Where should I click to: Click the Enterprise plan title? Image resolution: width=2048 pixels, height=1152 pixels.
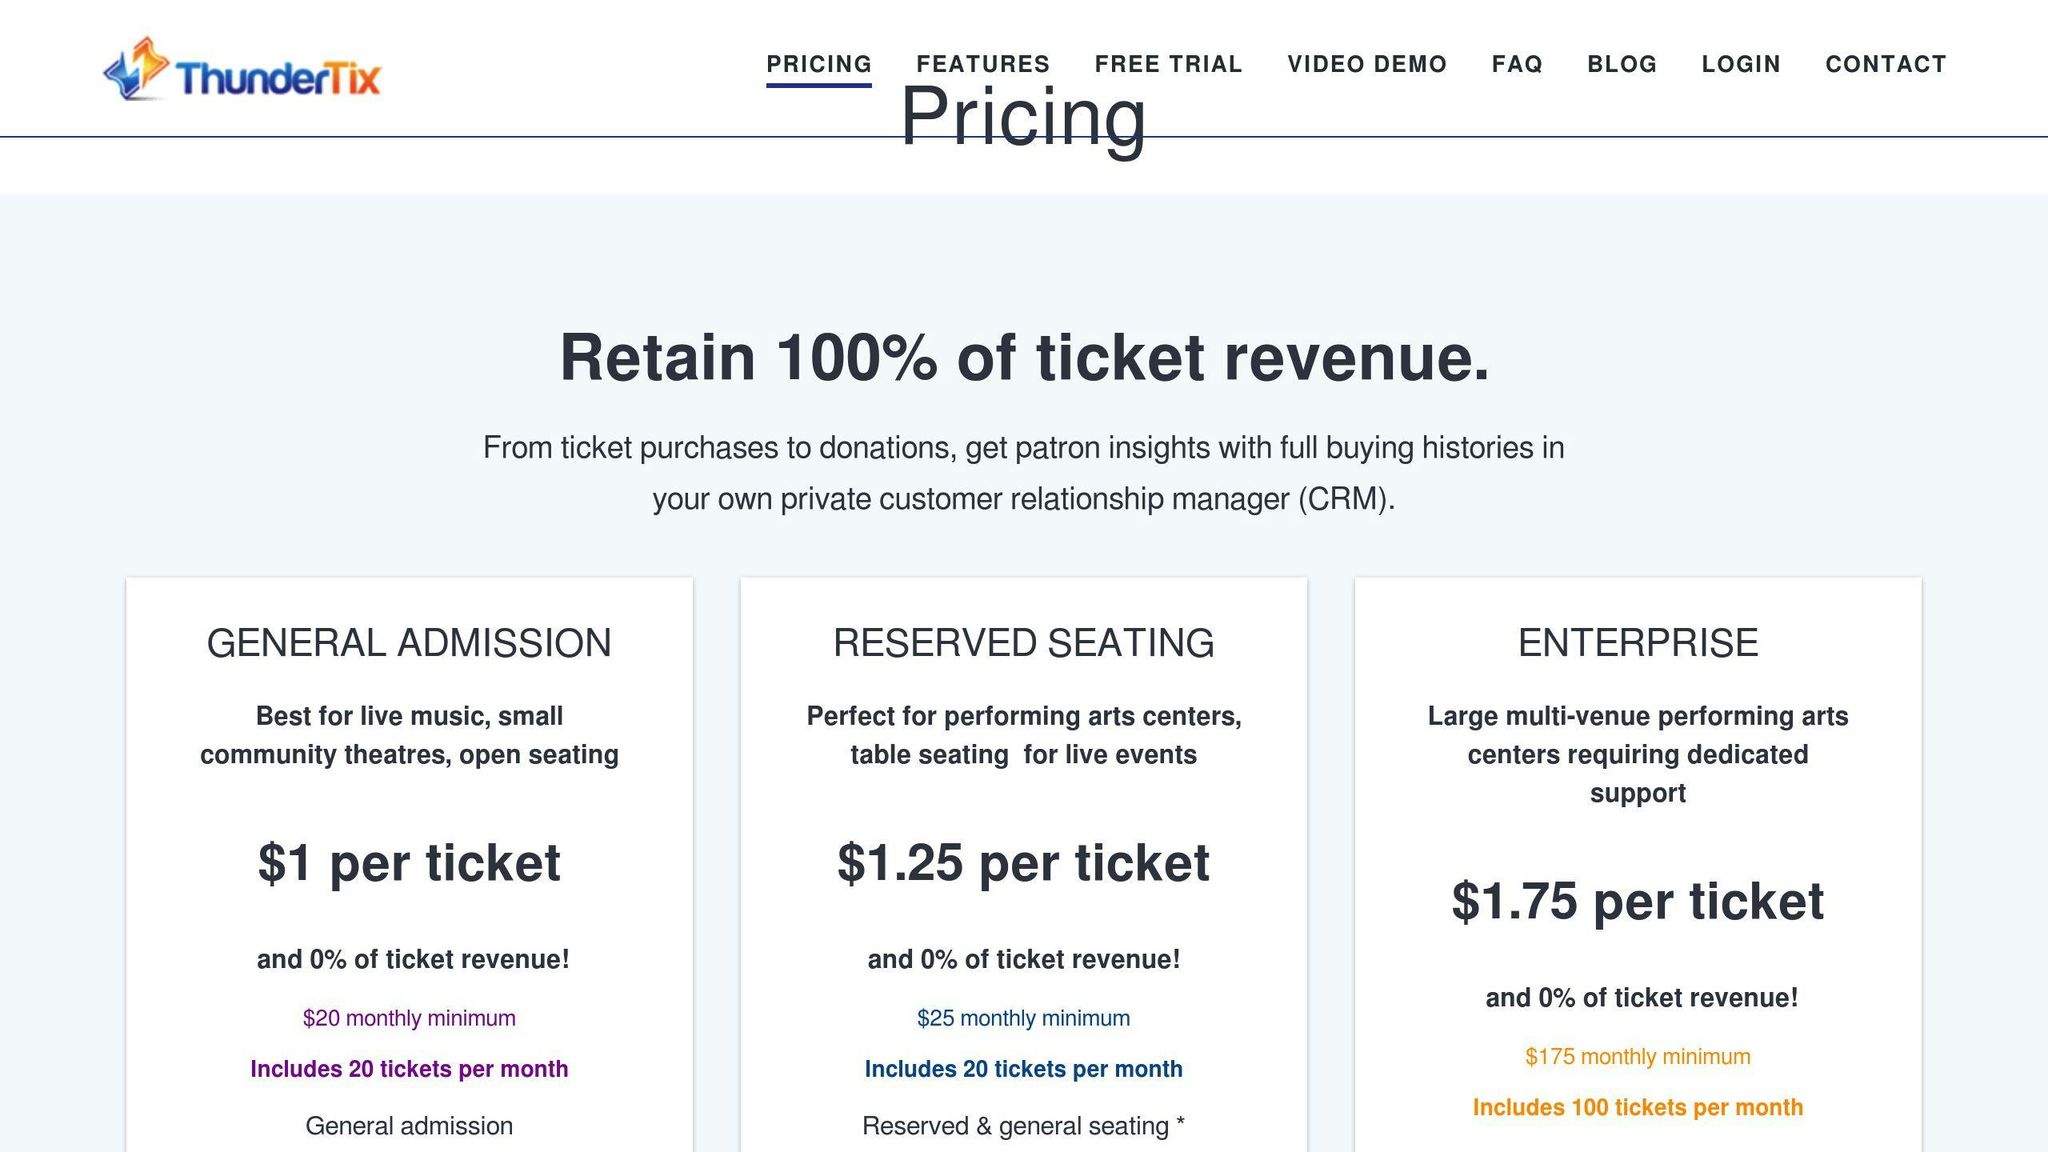tap(1637, 643)
